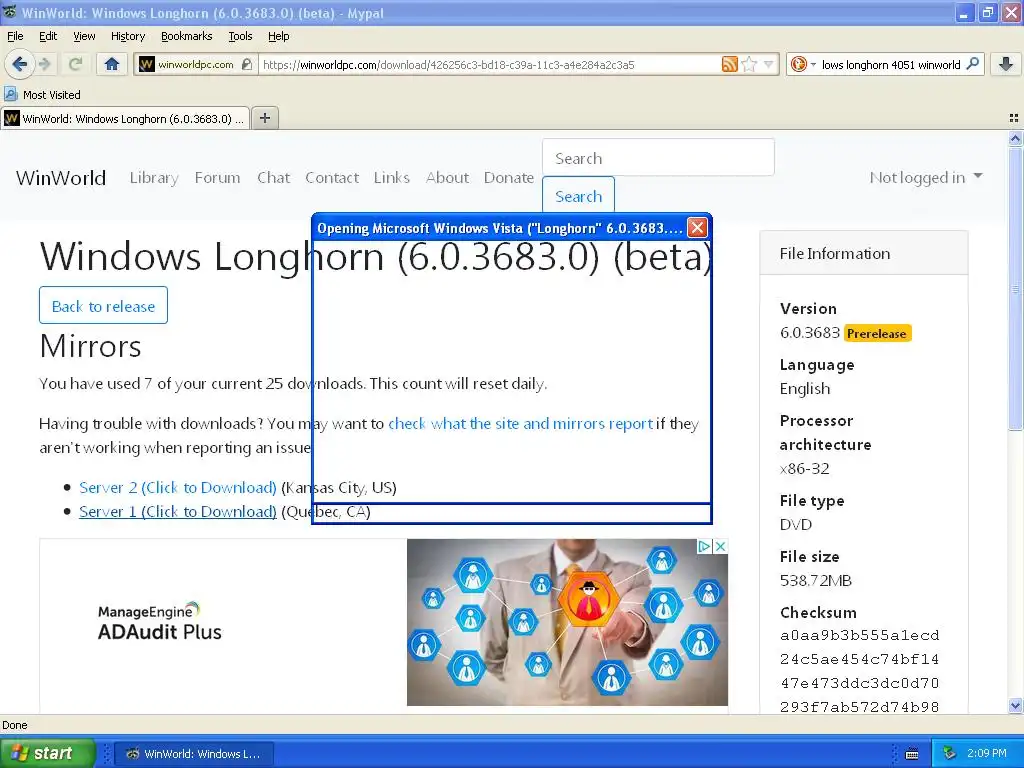
Task: Click the vertical scrollbar thumb
Action: (1015, 287)
